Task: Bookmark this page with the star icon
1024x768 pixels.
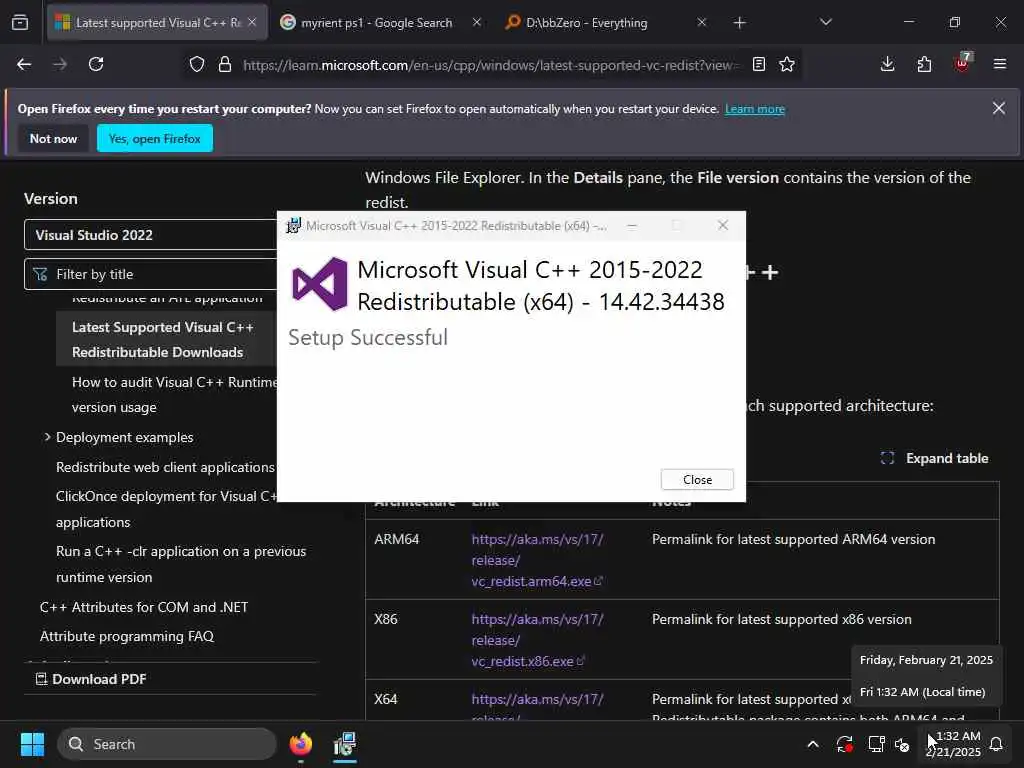Action: 787,64
